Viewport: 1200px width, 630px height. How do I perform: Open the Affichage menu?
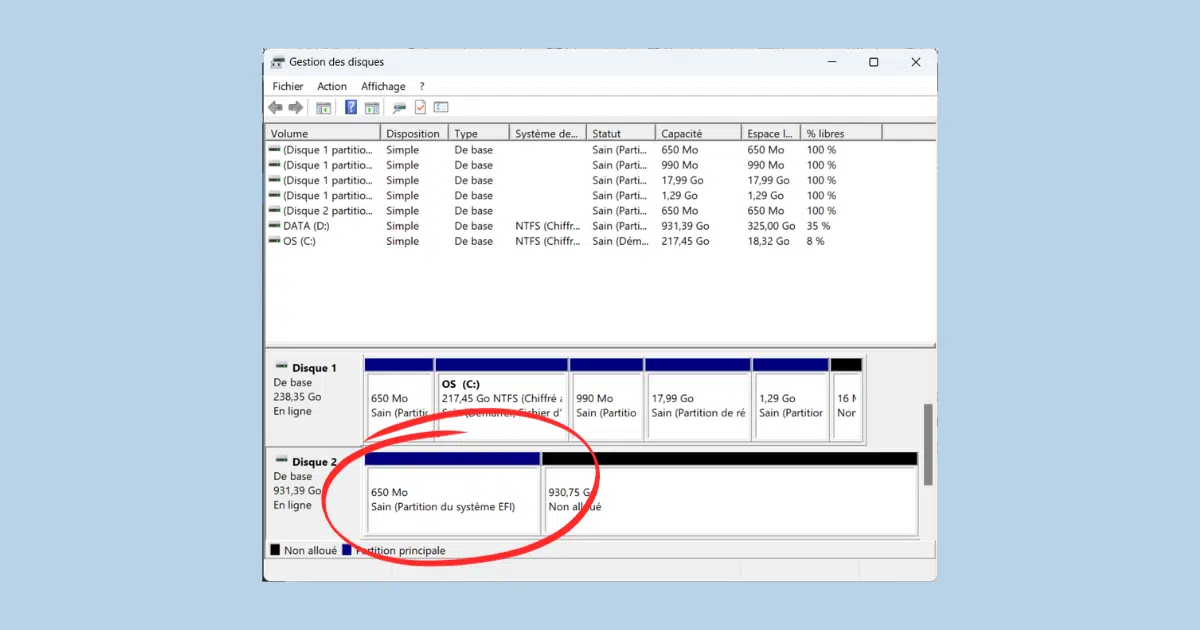[383, 86]
